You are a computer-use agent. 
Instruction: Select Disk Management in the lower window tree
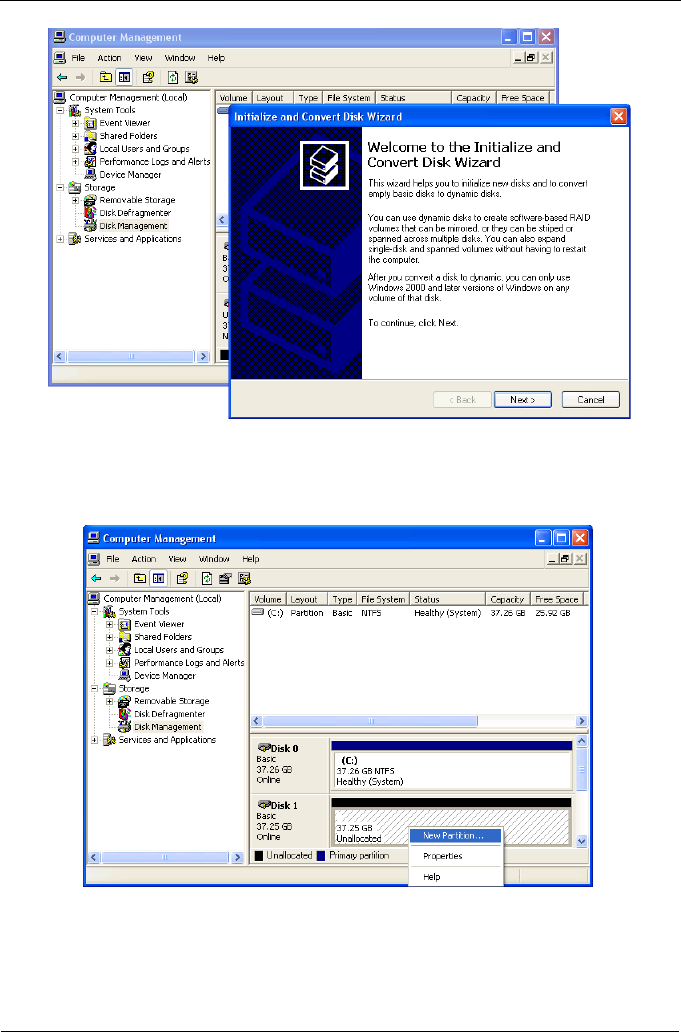pyautogui.click(x=167, y=727)
